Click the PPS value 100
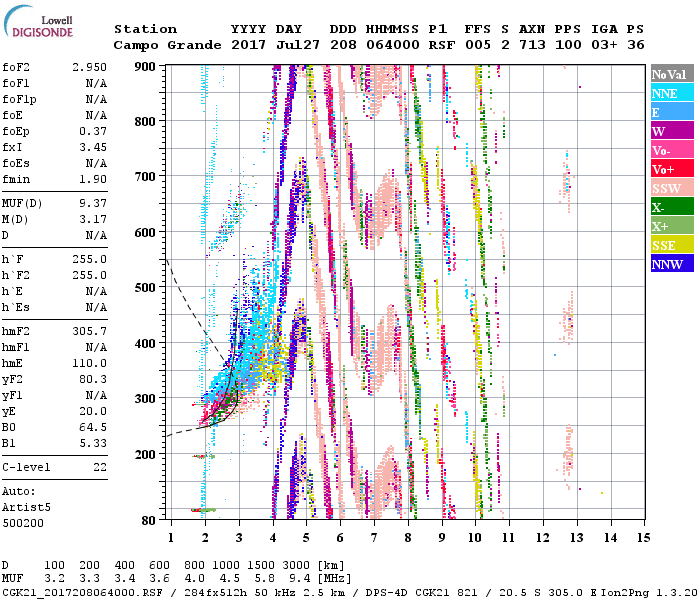The width and height of the screenshot is (700, 600). (x=568, y=45)
